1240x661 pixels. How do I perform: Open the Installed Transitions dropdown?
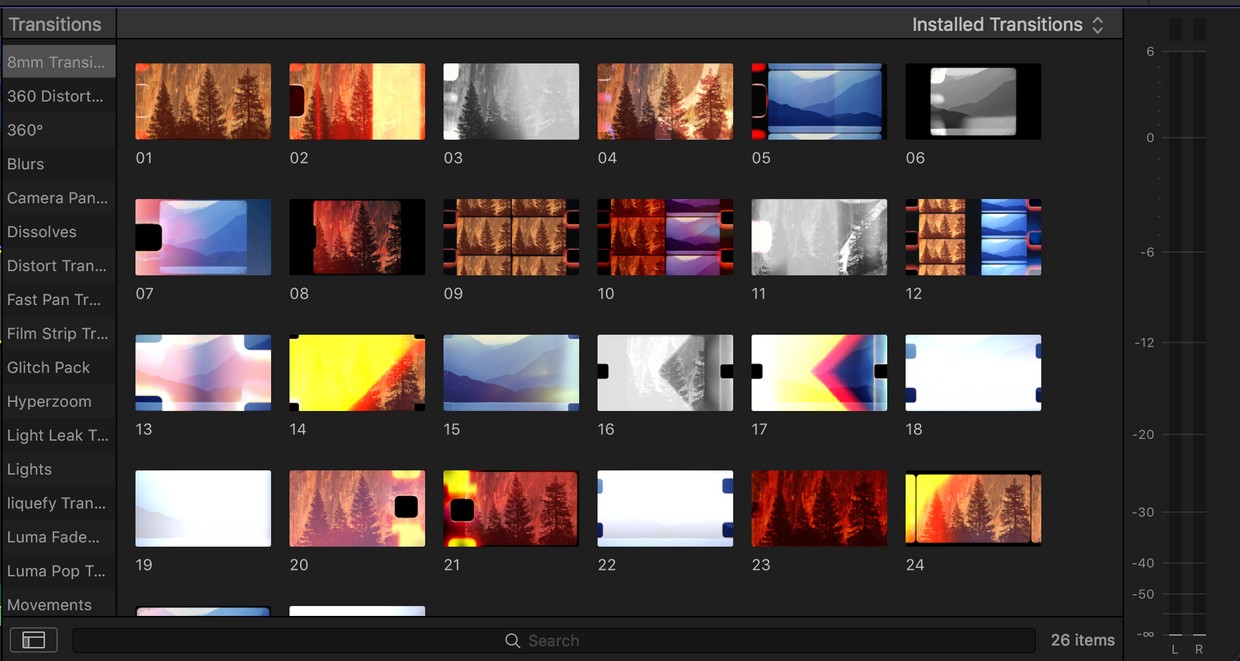(x=996, y=24)
